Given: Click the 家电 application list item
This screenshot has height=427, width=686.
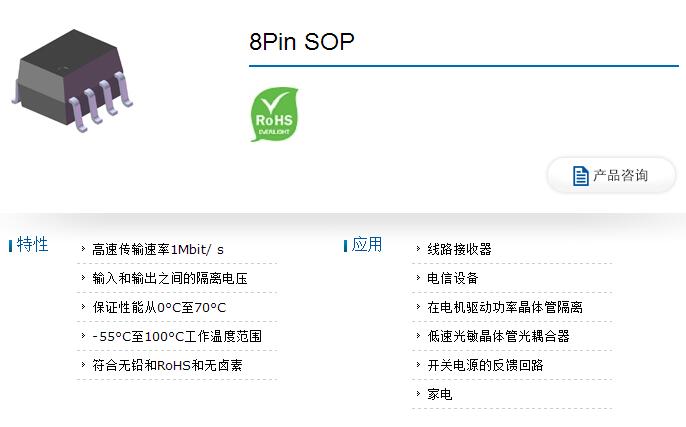Looking at the screenshot, I should pyautogui.click(x=440, y=394).
